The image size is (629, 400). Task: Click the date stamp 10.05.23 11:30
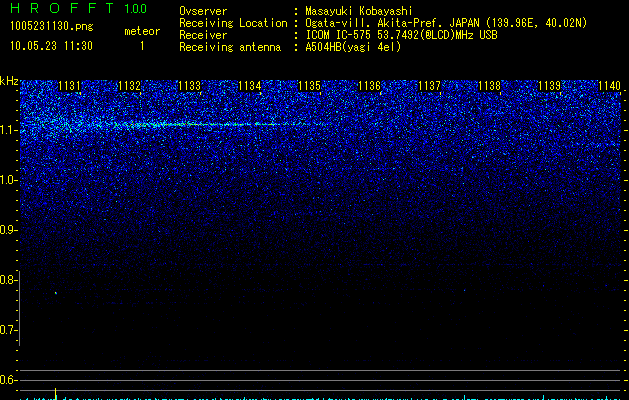coord(51,46)
